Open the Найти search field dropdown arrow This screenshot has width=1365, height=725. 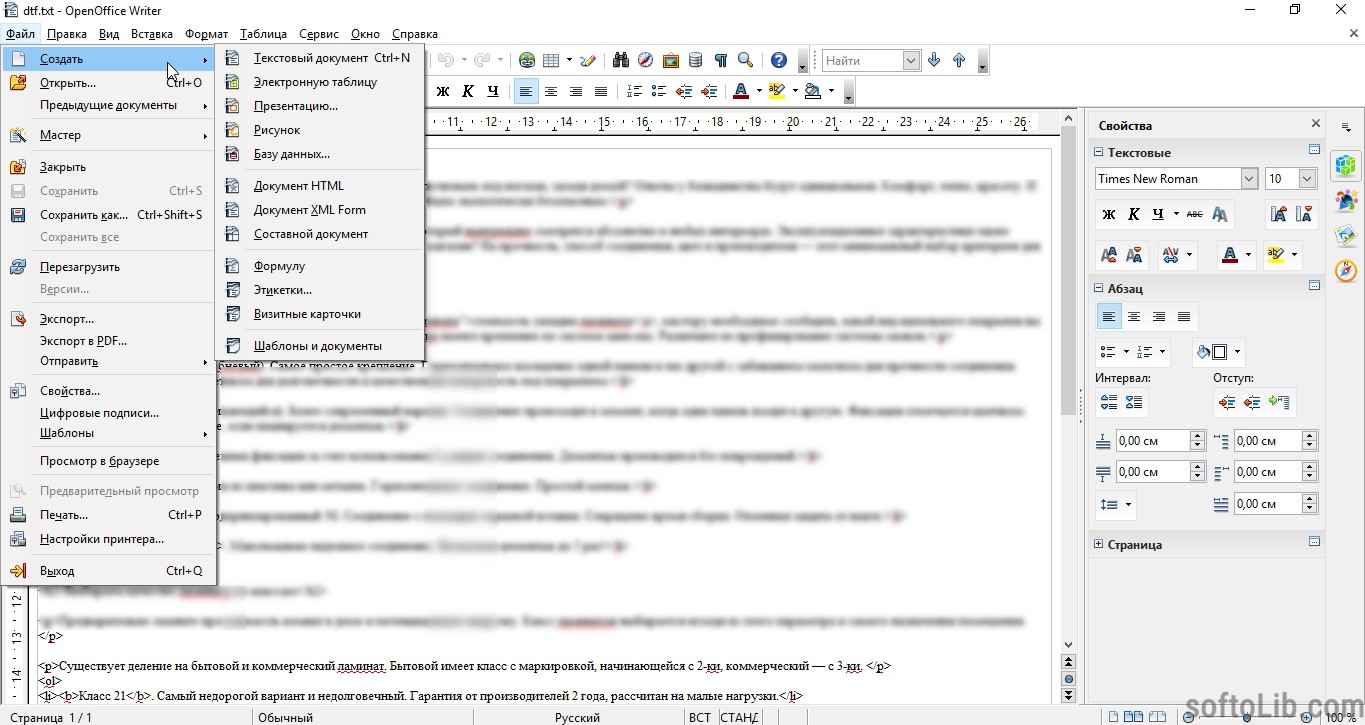pos(911,60)
